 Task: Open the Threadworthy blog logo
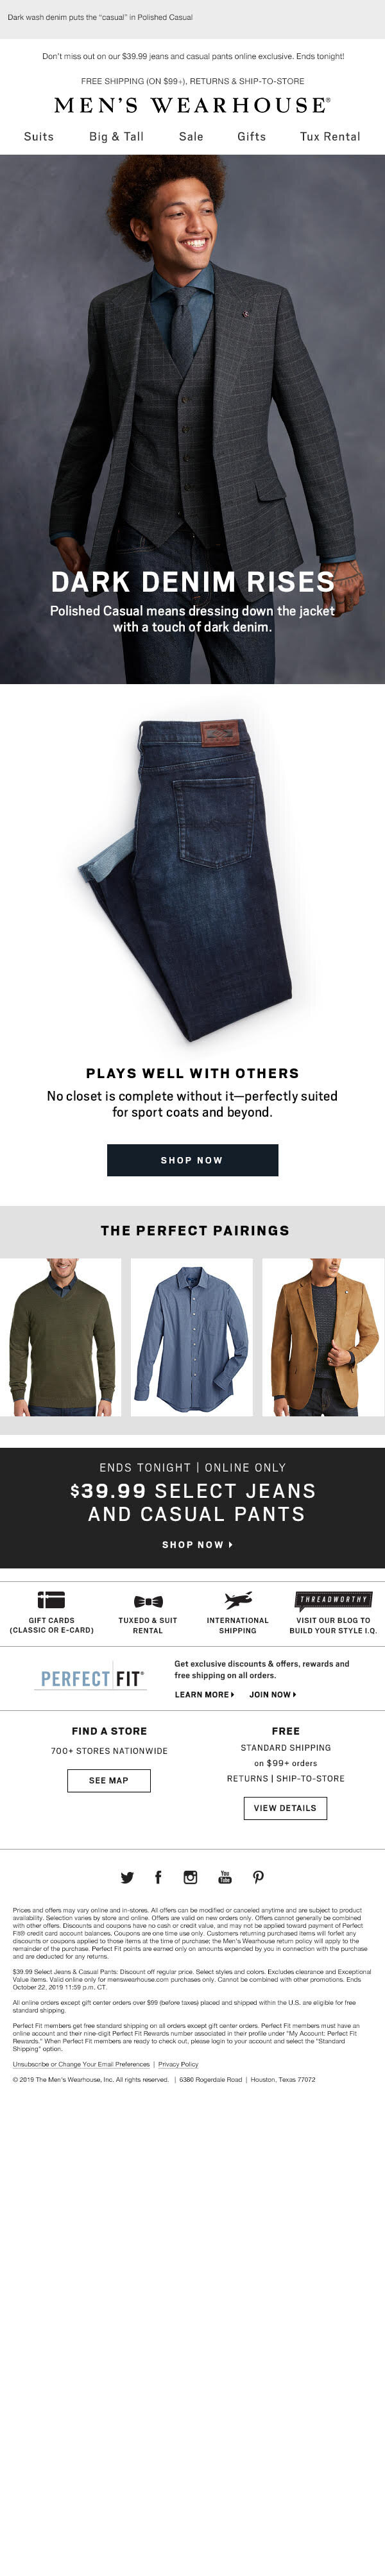[333, 1600]
